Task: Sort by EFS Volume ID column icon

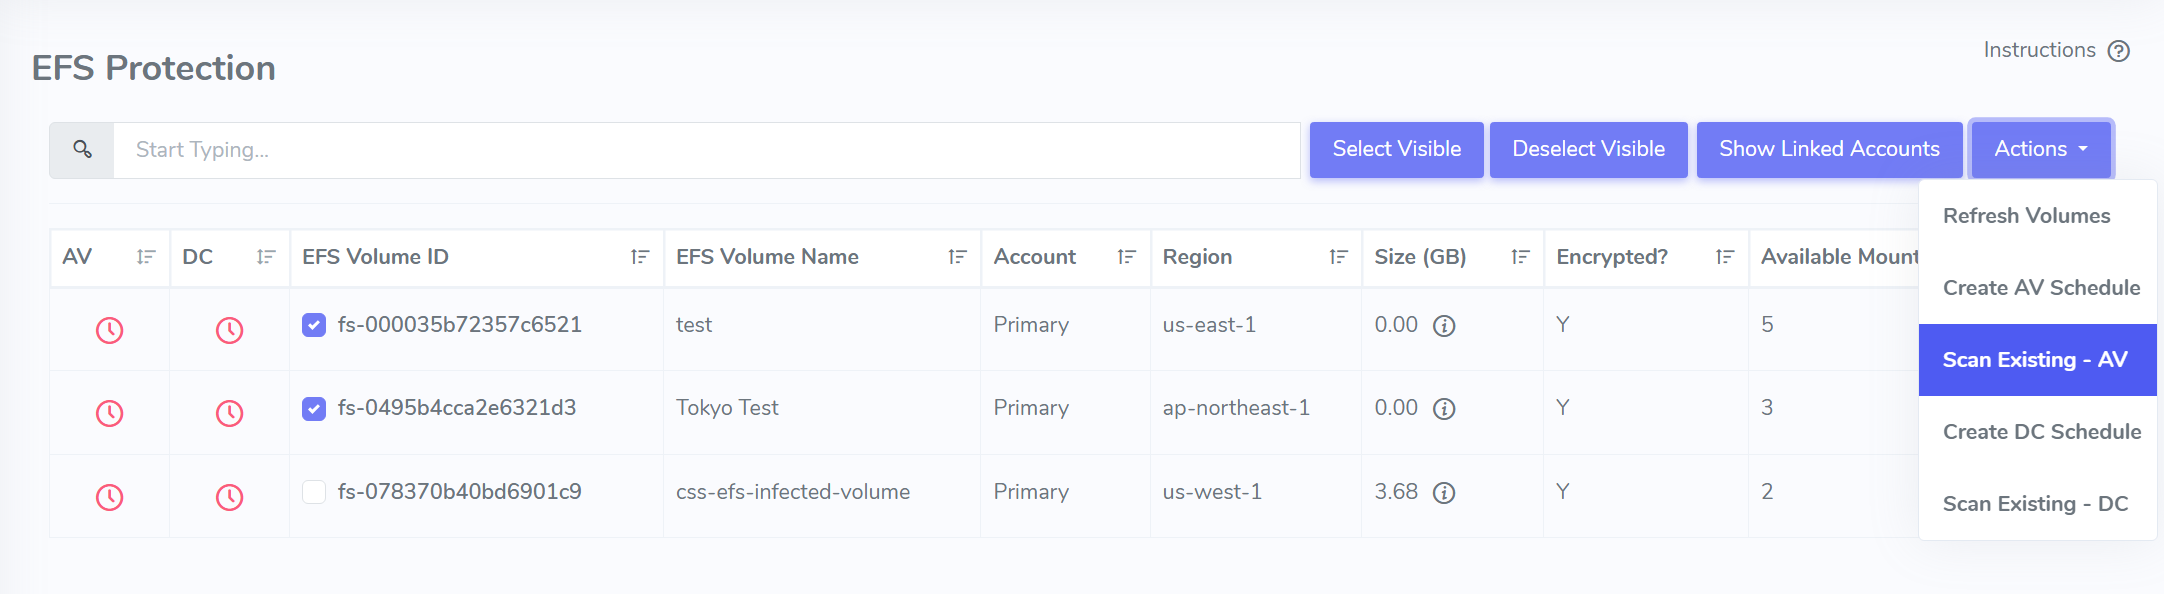Action: coord(640,258)
